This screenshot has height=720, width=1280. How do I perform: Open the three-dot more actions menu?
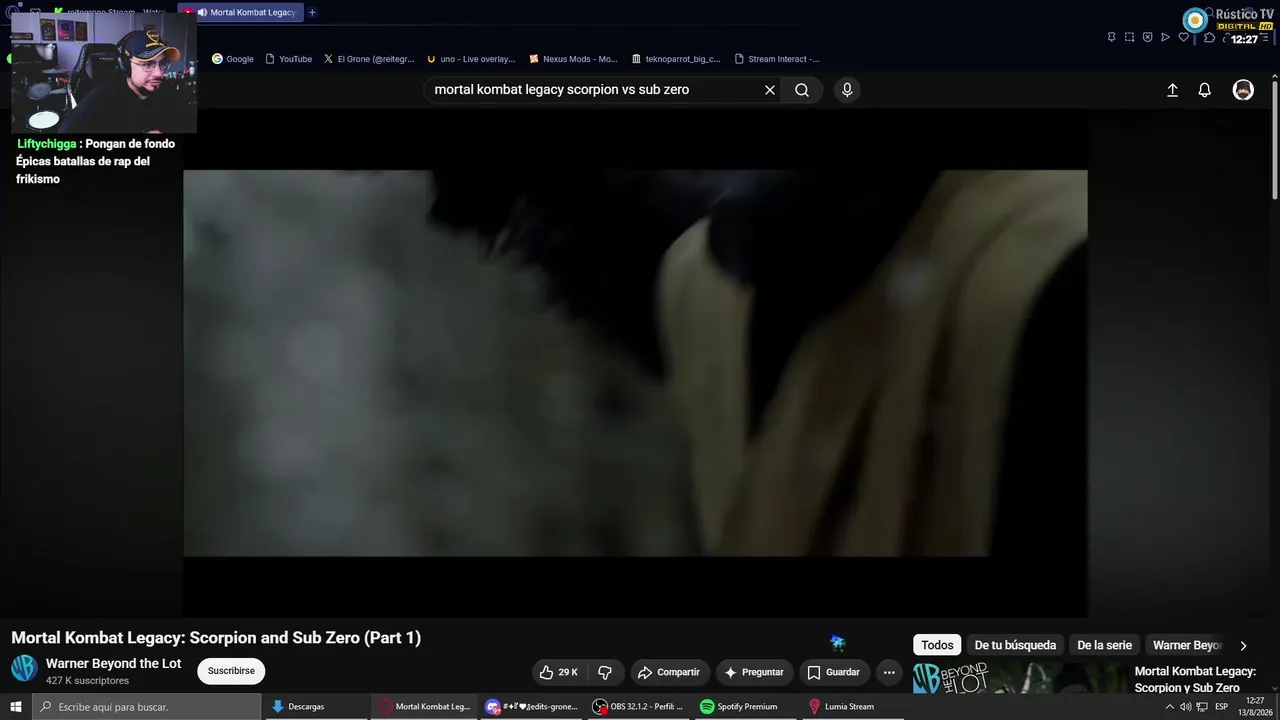pos(889,672)
